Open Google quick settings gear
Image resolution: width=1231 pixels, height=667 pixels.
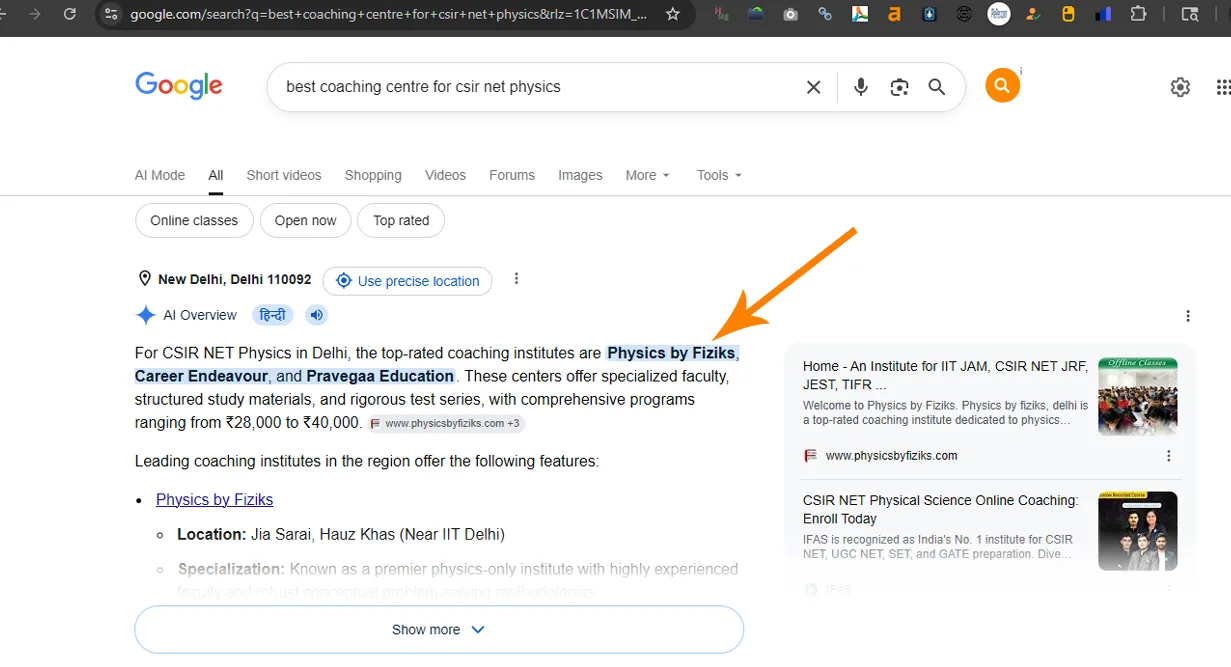pos(1180,87)
